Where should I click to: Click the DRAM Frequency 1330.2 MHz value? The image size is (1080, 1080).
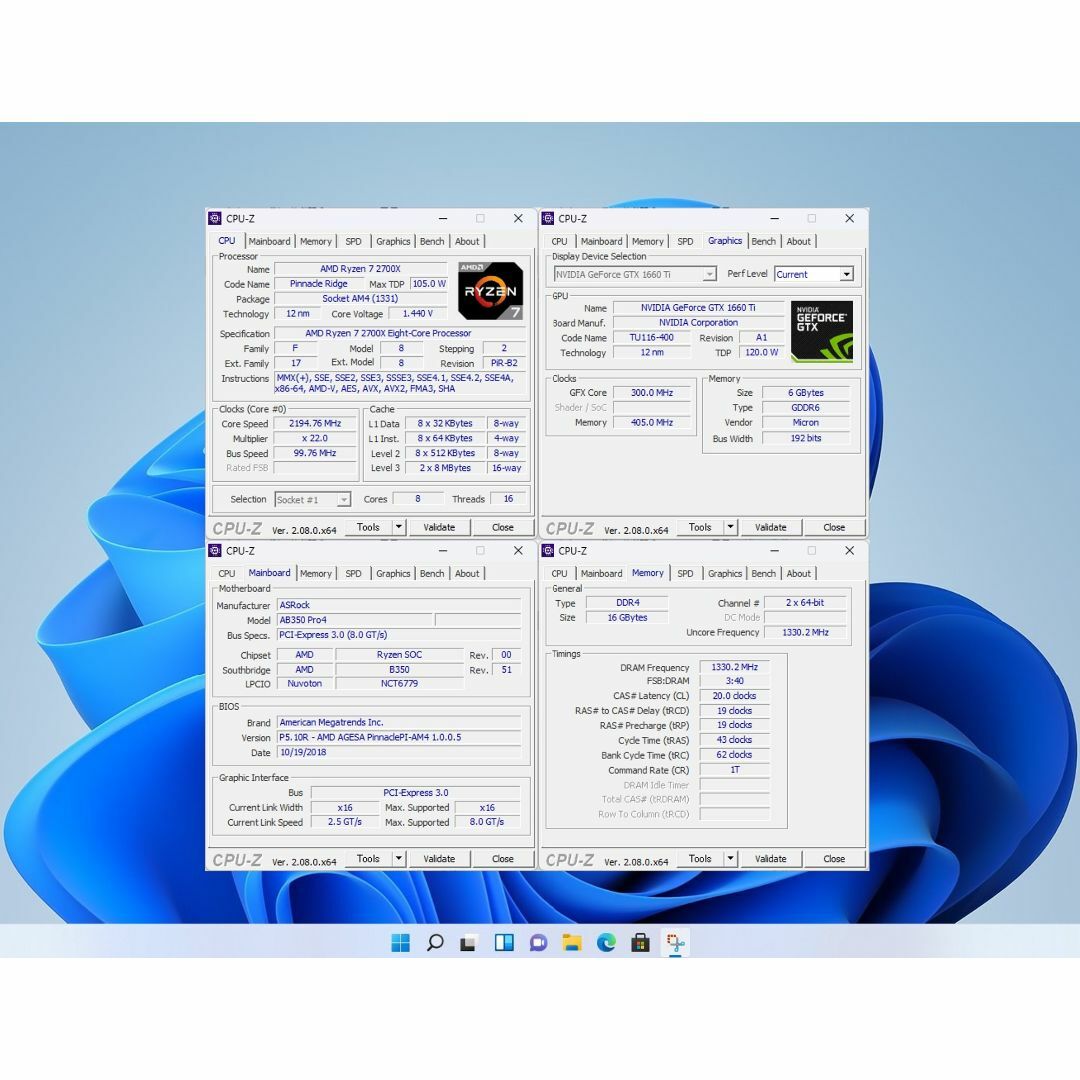click(734, 667)
